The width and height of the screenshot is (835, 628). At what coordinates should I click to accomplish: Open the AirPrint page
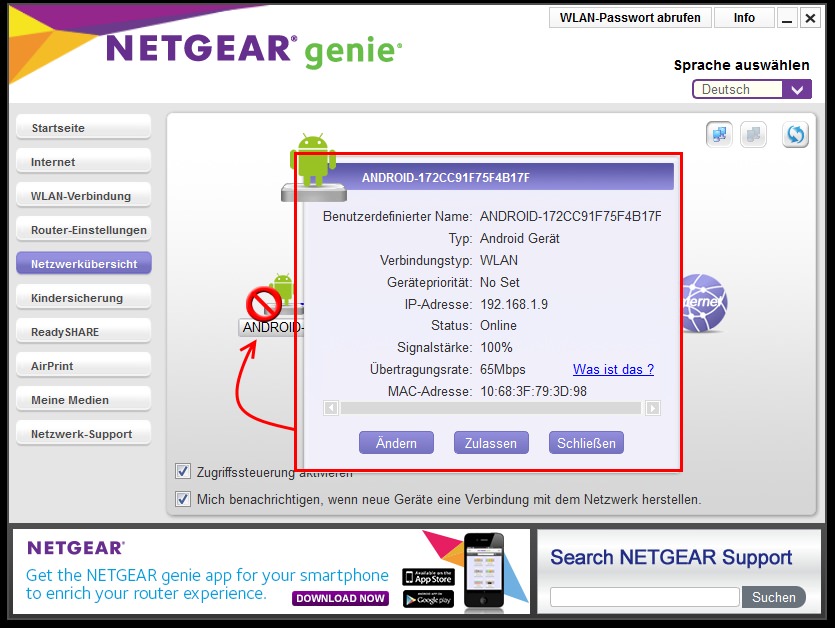(x=84, y=366)
